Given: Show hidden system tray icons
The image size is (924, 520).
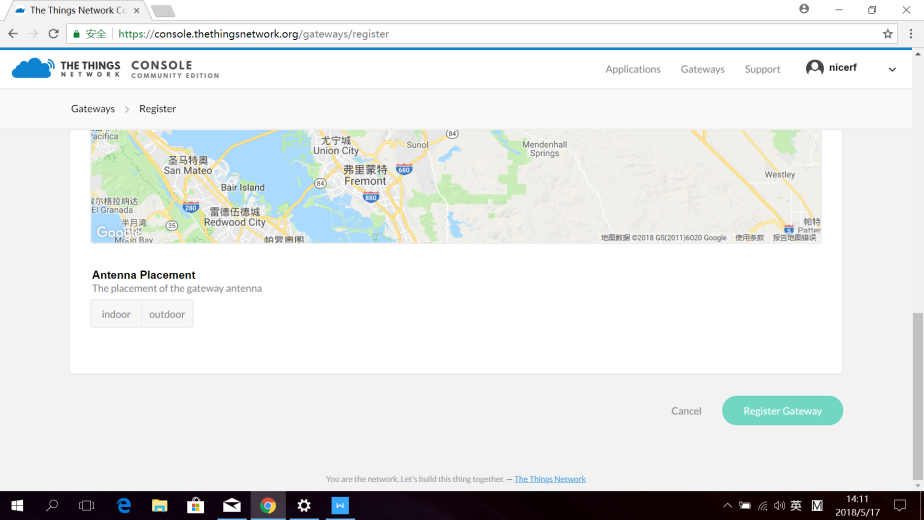Looking at the screenshot, I should click(727, 506).
